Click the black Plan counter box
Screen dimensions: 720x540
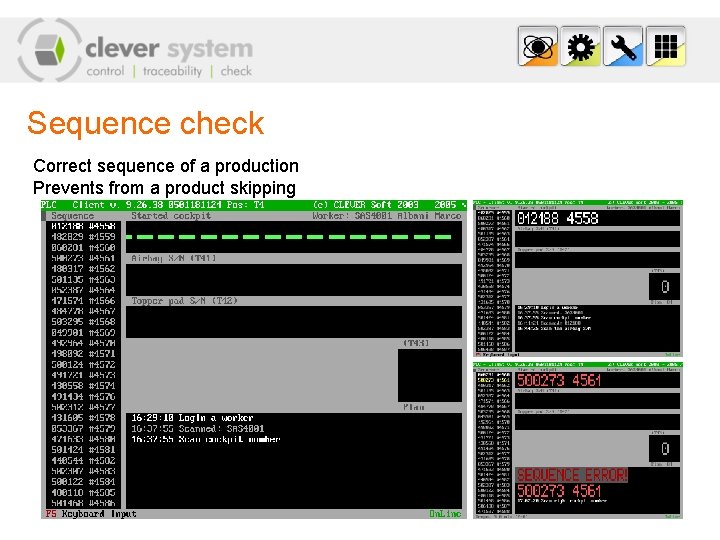pyautogui.click(x=430, y=376)
